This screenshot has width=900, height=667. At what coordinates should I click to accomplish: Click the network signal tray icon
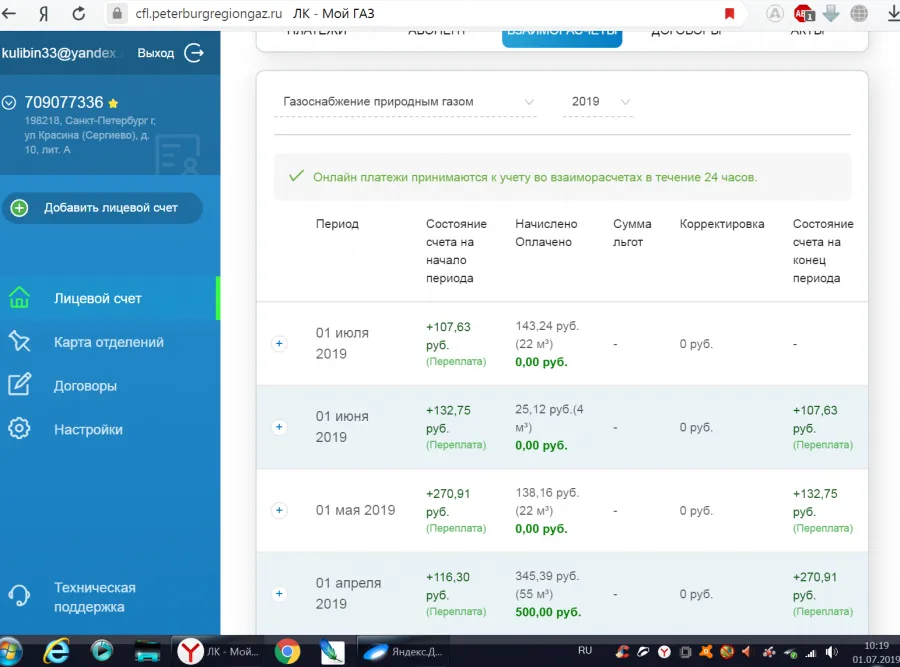click(x=811, y=653)
